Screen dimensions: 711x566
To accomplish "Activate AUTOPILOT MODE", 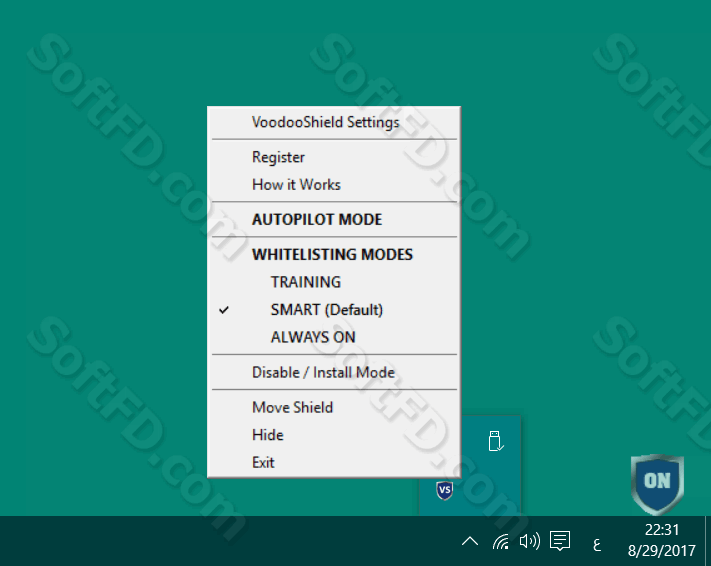I will 334,220.
